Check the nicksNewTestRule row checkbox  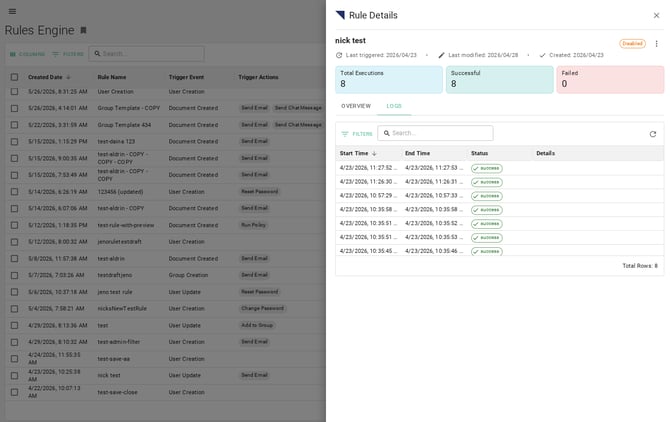point(15,309)
